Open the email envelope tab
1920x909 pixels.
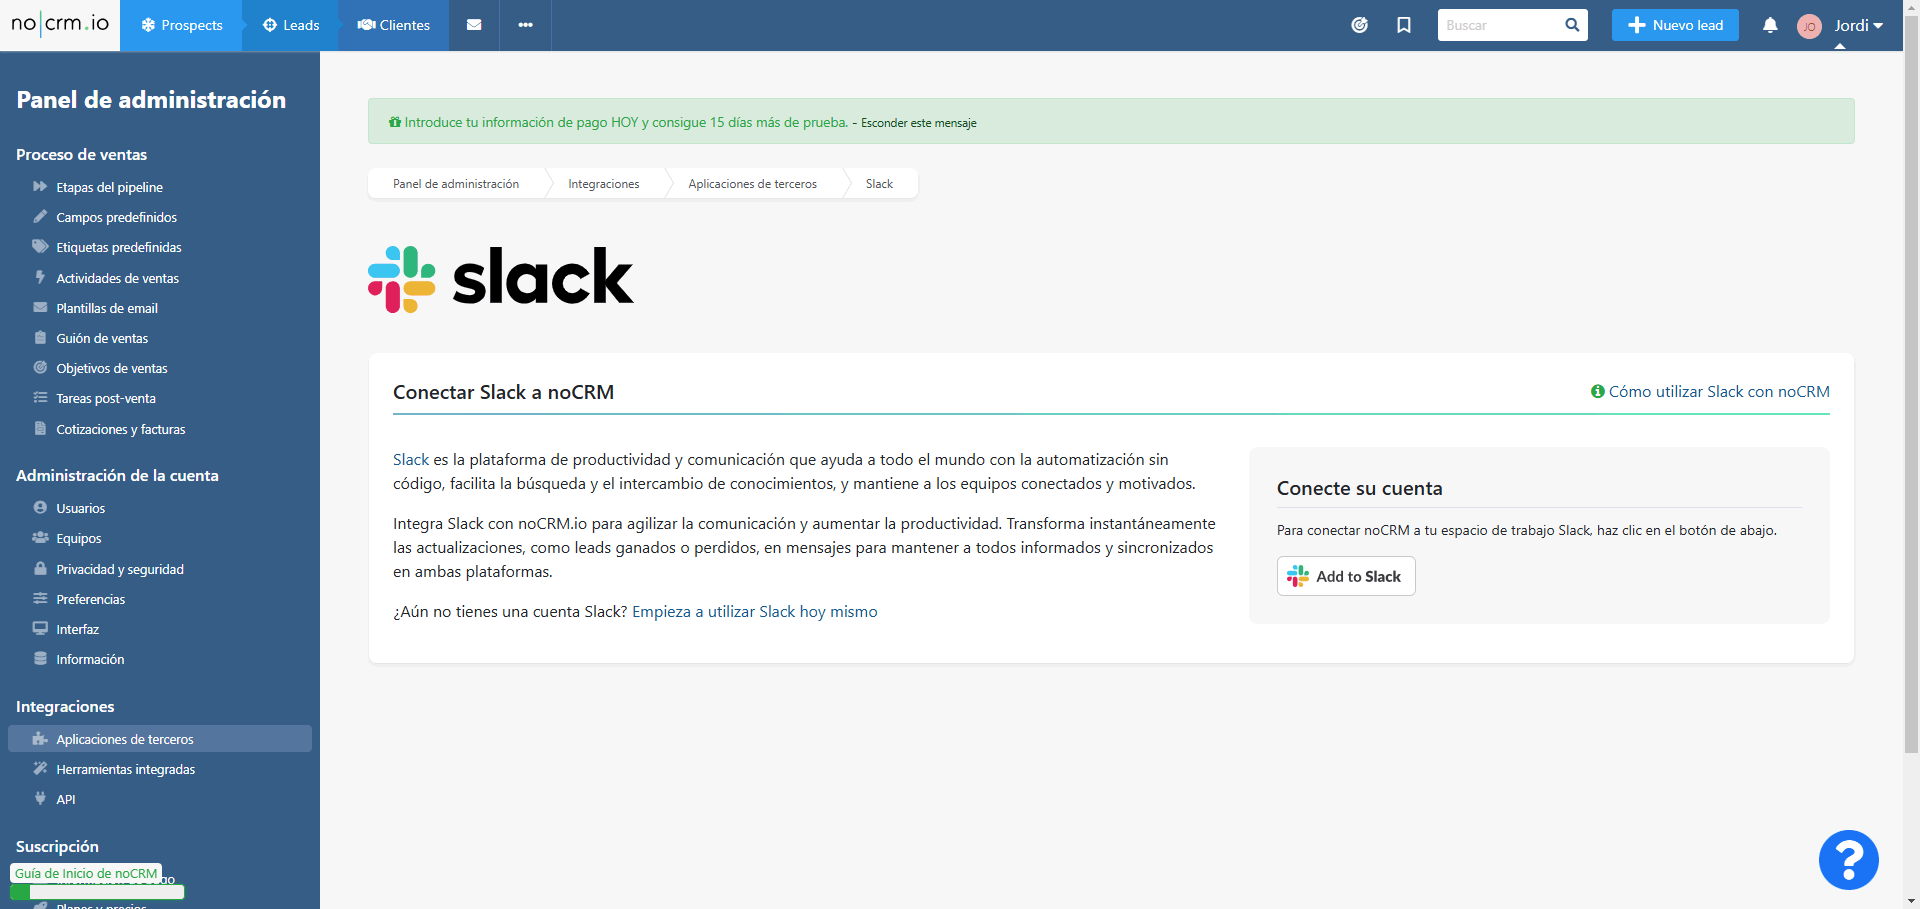click(474, 25)
